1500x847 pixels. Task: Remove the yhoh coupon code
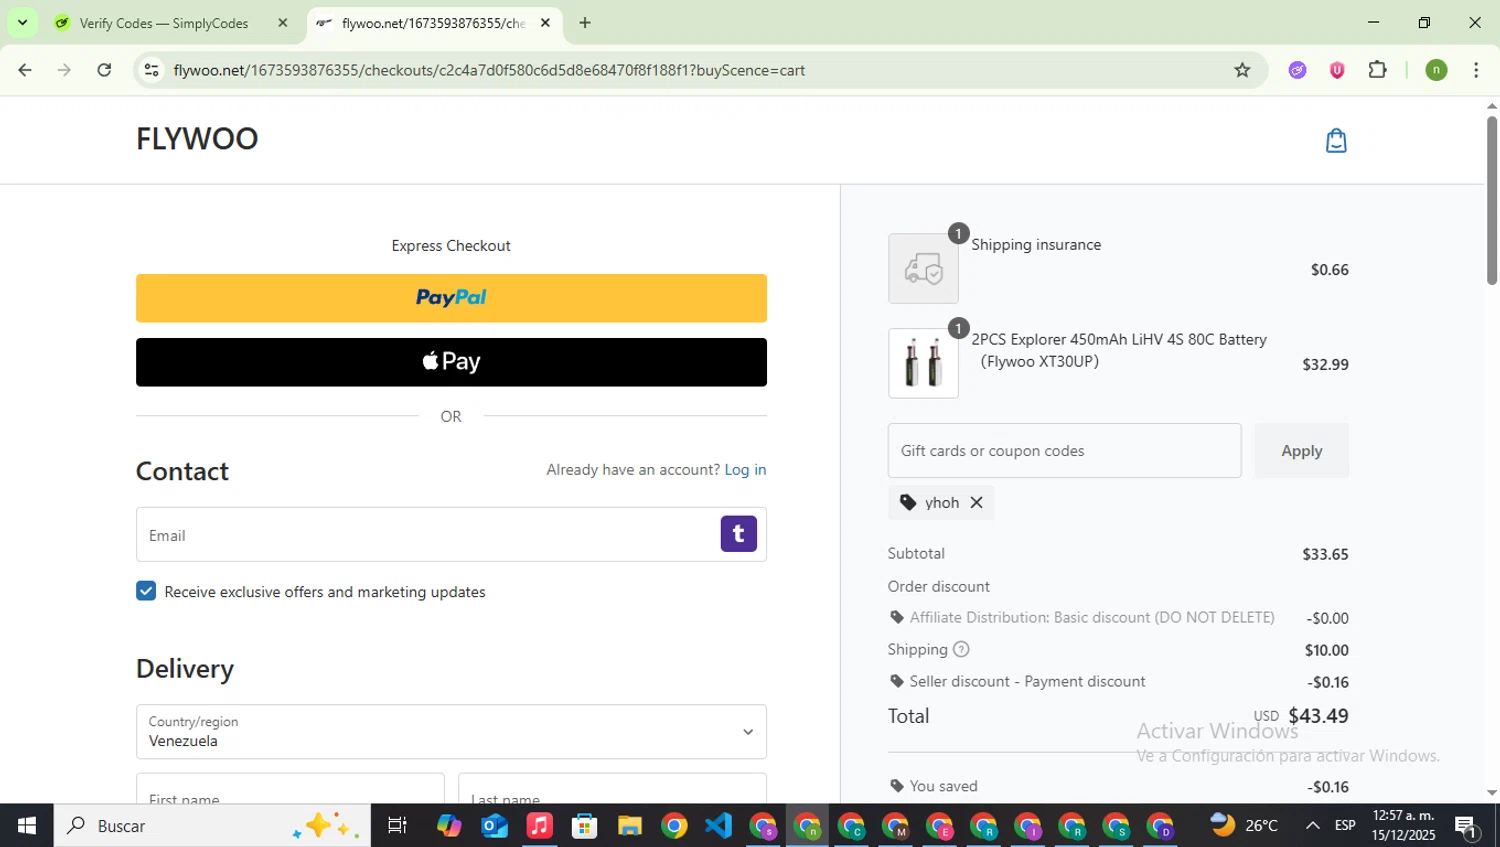(976, 503)
